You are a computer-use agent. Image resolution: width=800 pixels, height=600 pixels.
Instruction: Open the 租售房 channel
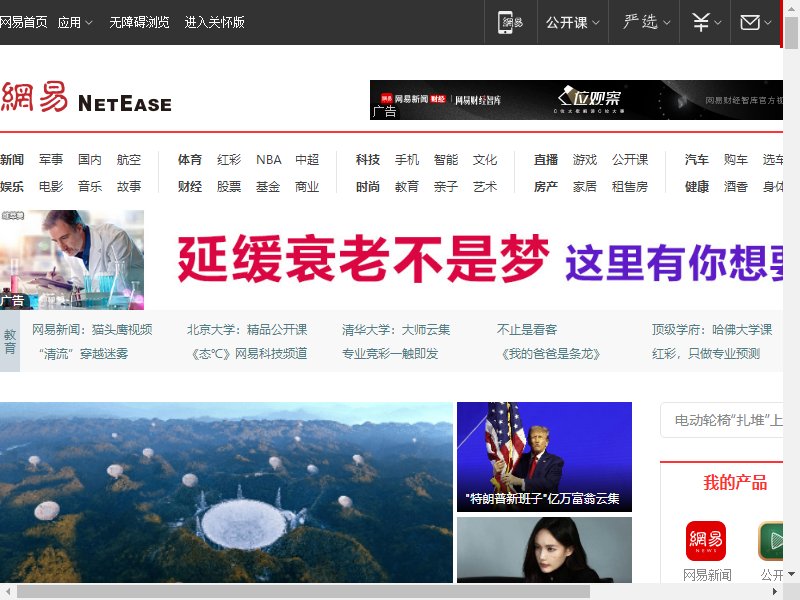[x=630, y=187]
